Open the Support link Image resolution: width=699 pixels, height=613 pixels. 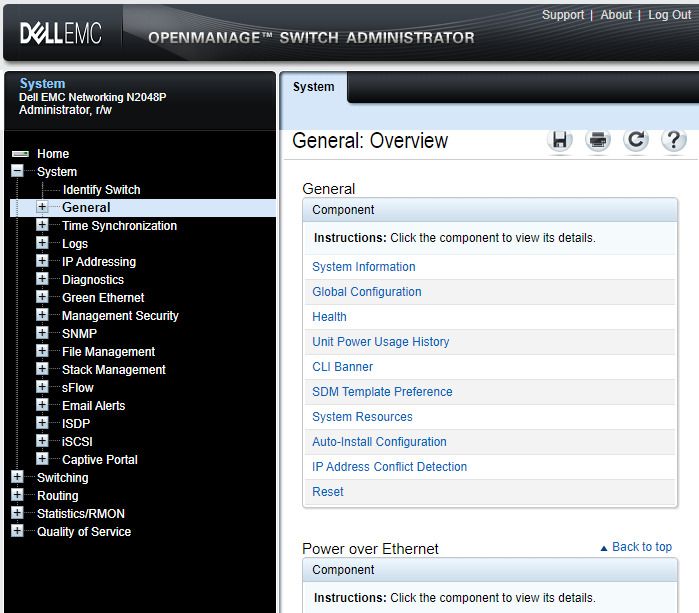(x=563, y=15)
